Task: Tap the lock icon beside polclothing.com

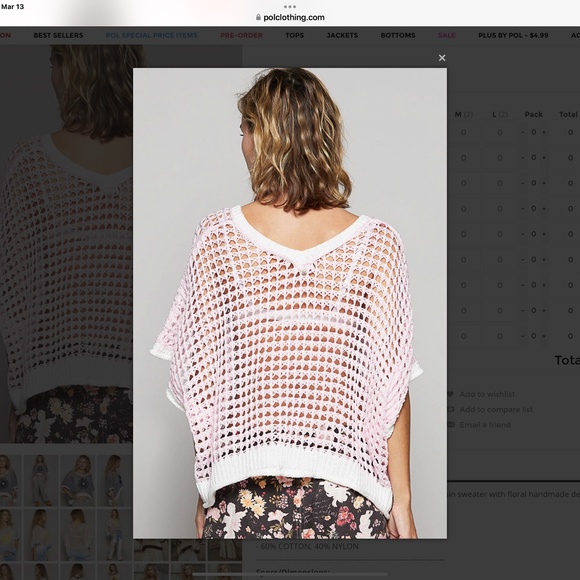Action: (x=258, y=17)
